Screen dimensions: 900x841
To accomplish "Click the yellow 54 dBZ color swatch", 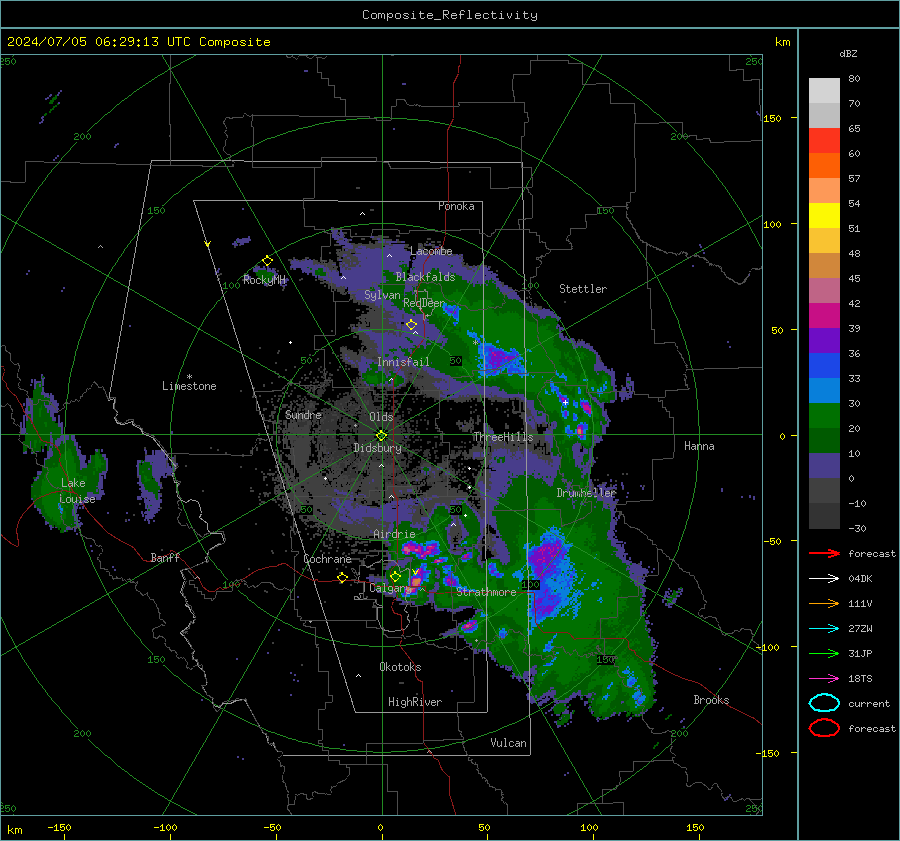I will tap(824, 215).
